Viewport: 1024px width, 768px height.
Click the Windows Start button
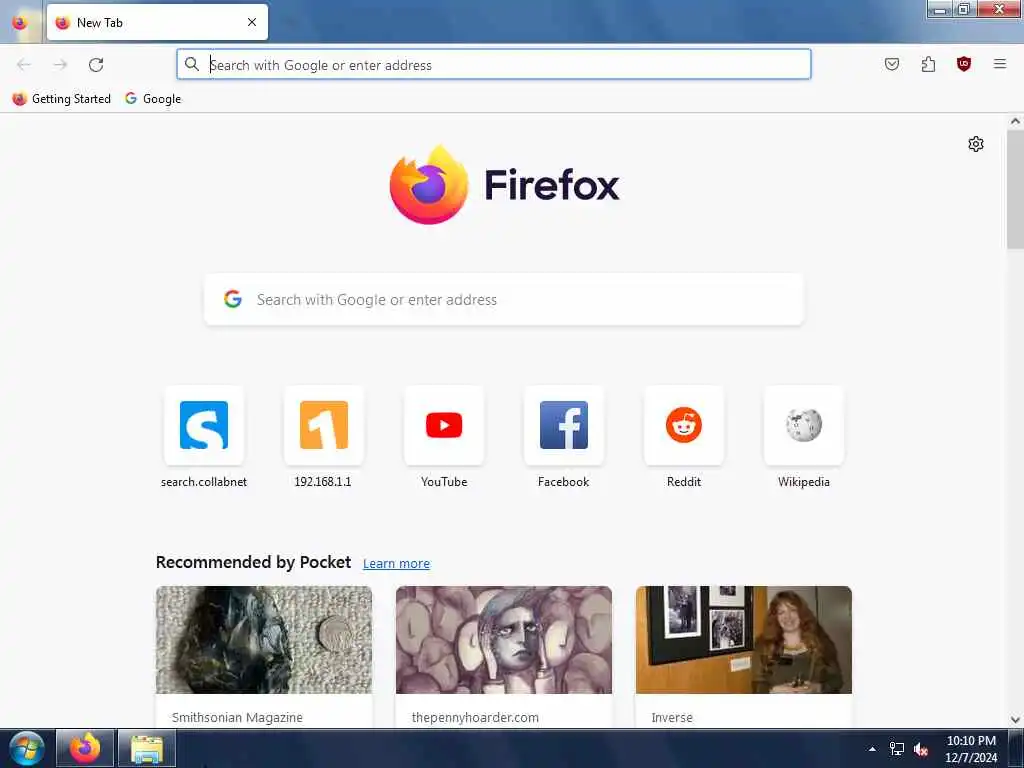[x=27, y=748]
